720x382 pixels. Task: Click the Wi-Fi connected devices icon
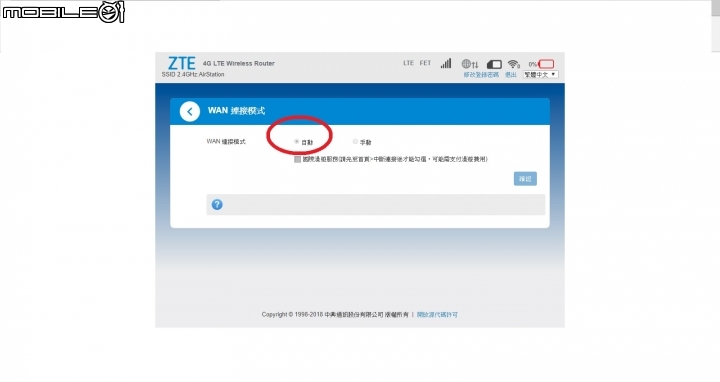tap(514, 64)
